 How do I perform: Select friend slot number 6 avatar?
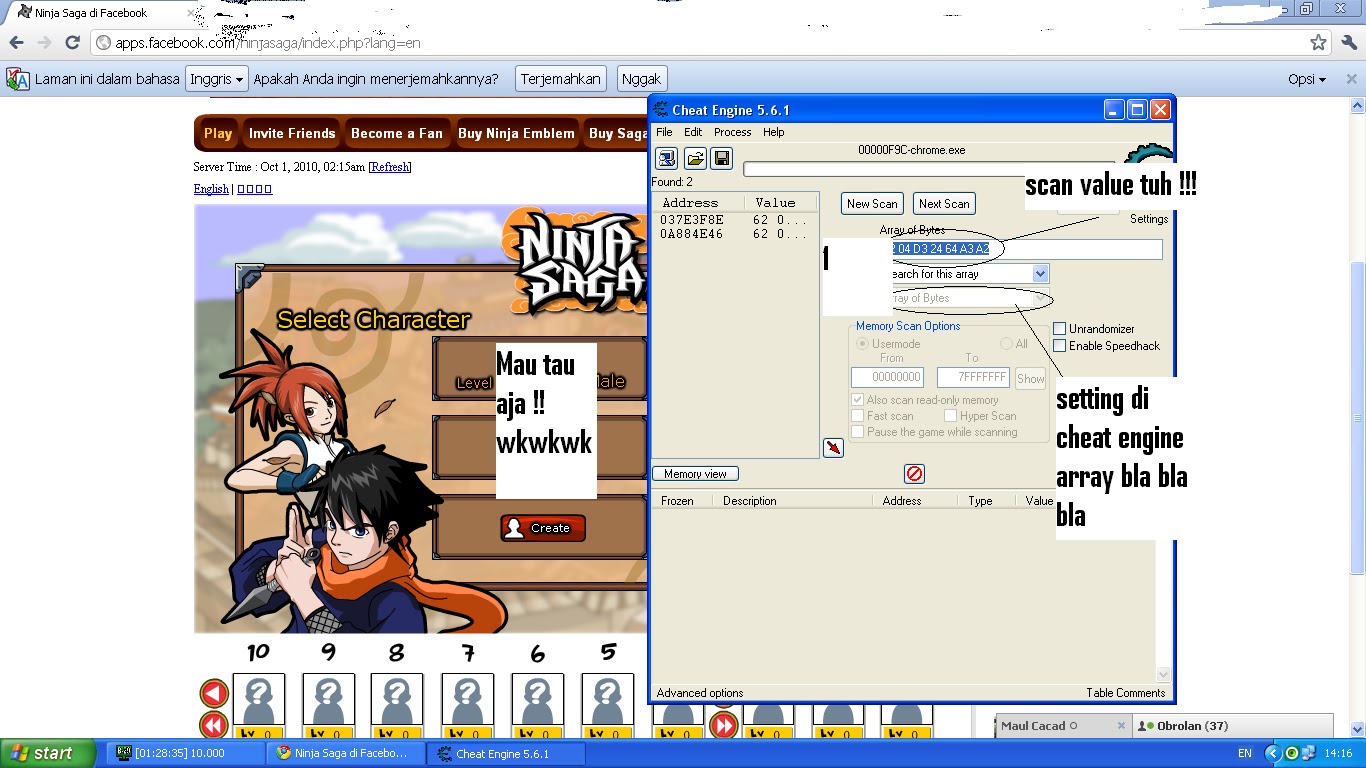[537, 700]
